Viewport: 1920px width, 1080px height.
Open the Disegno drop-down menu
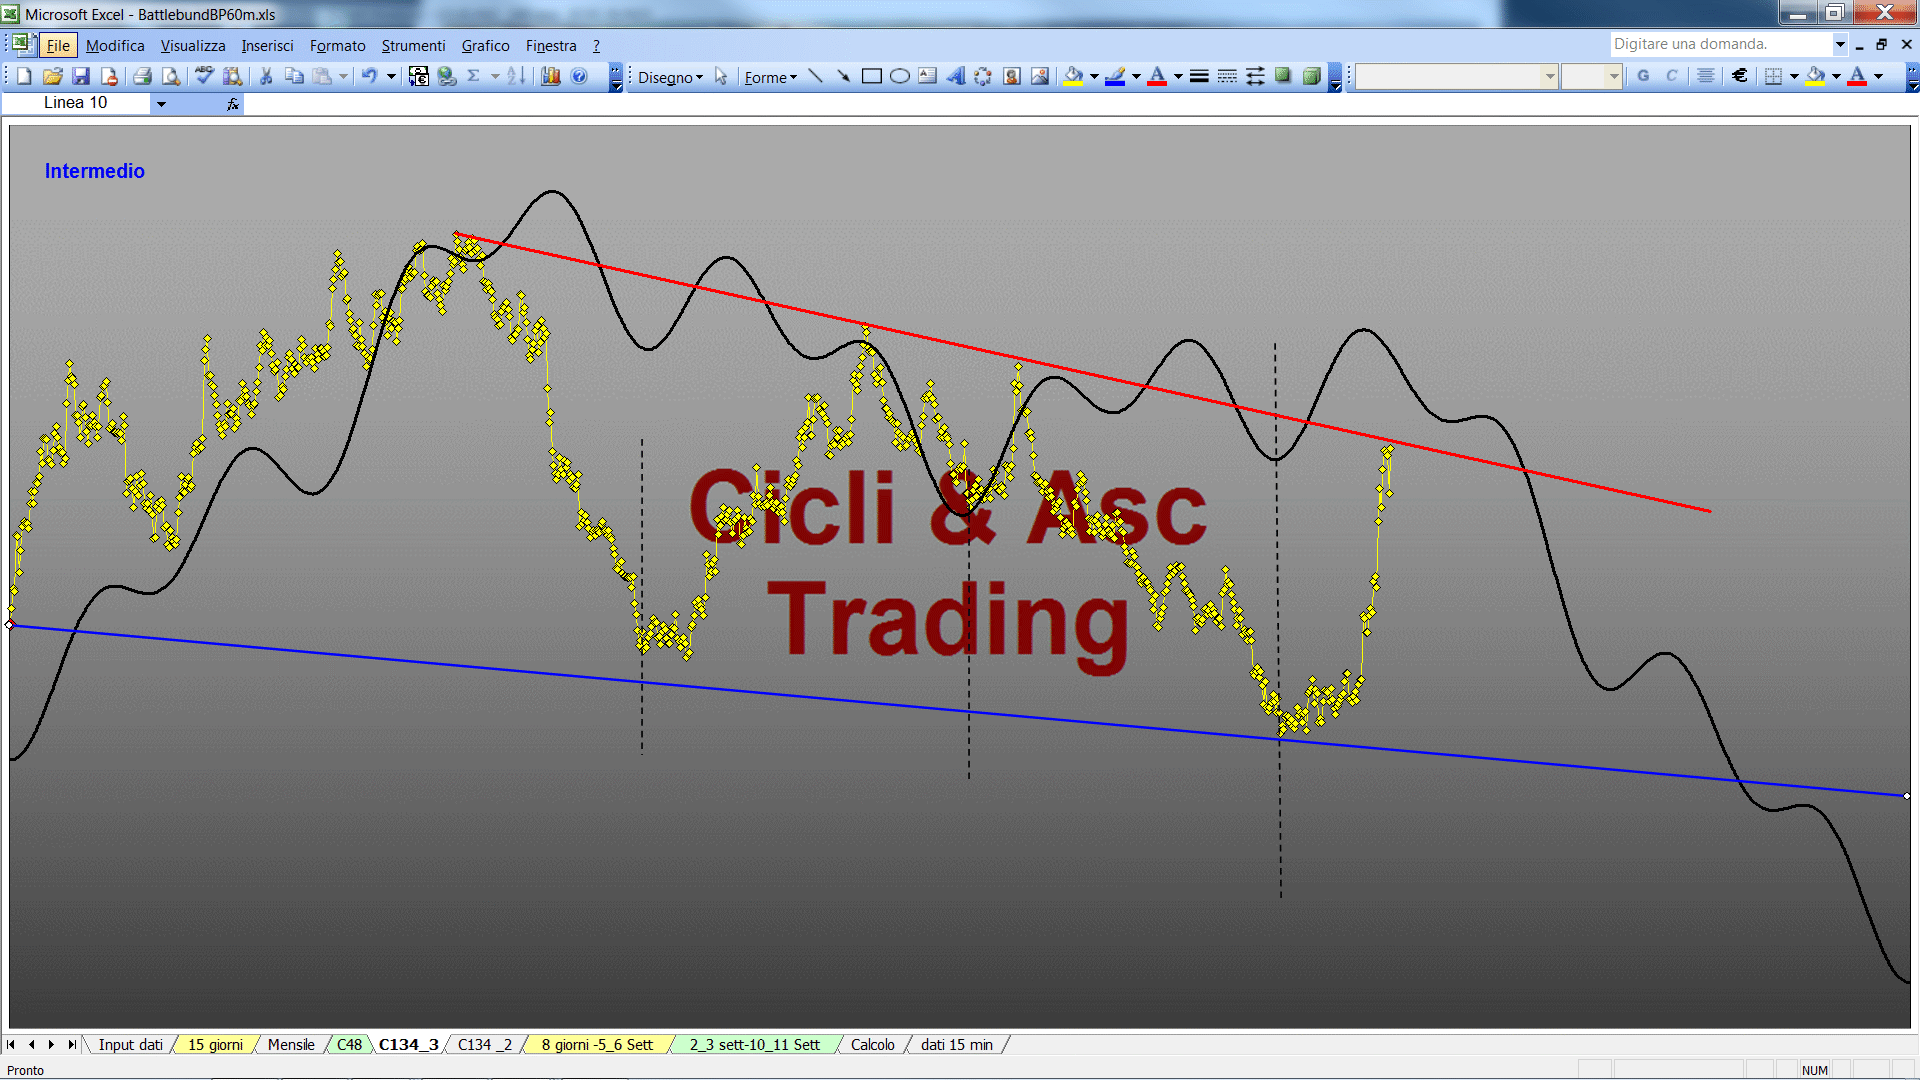point(670,77)
